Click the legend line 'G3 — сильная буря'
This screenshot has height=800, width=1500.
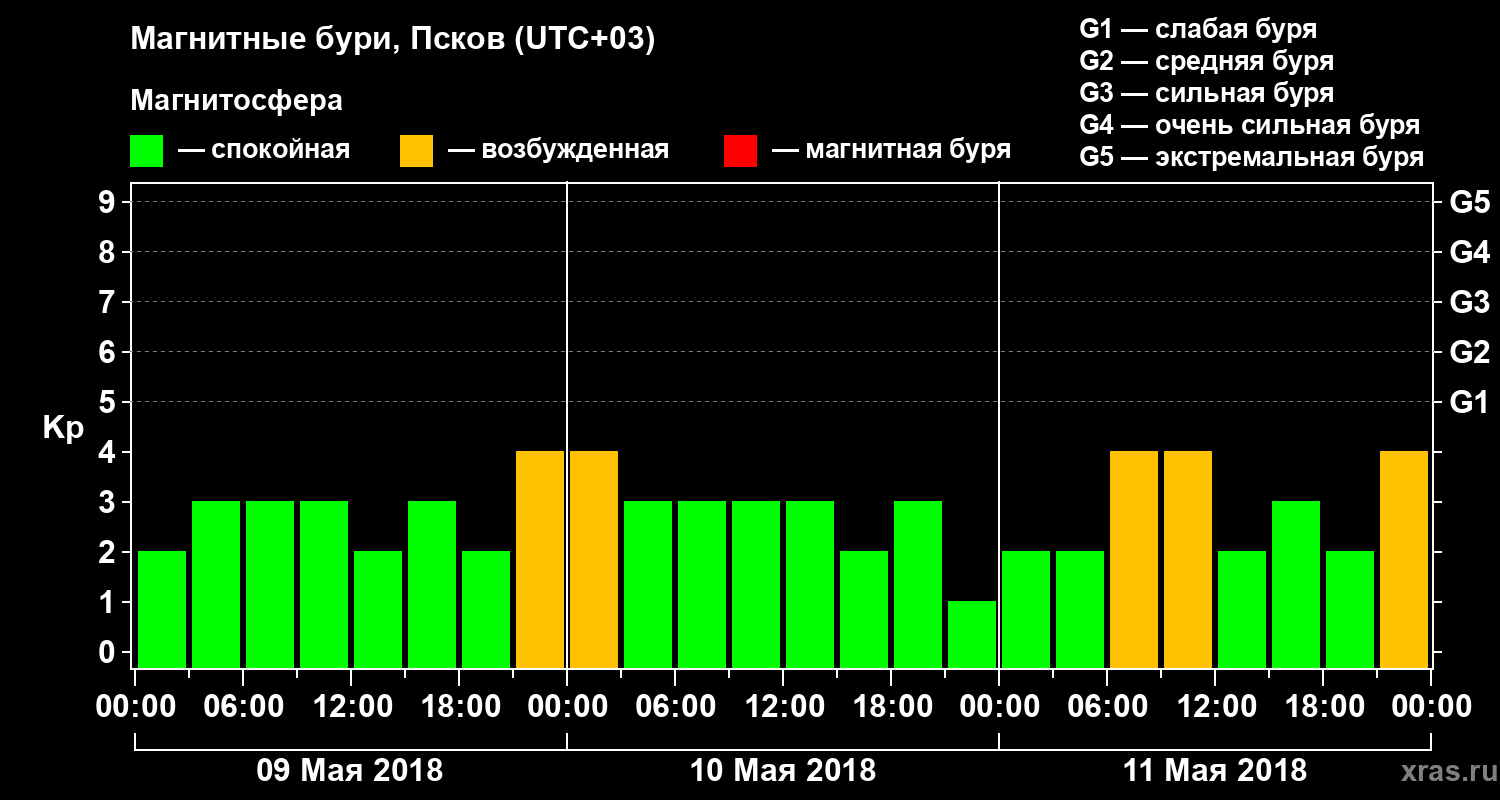tap(1206, 93)
